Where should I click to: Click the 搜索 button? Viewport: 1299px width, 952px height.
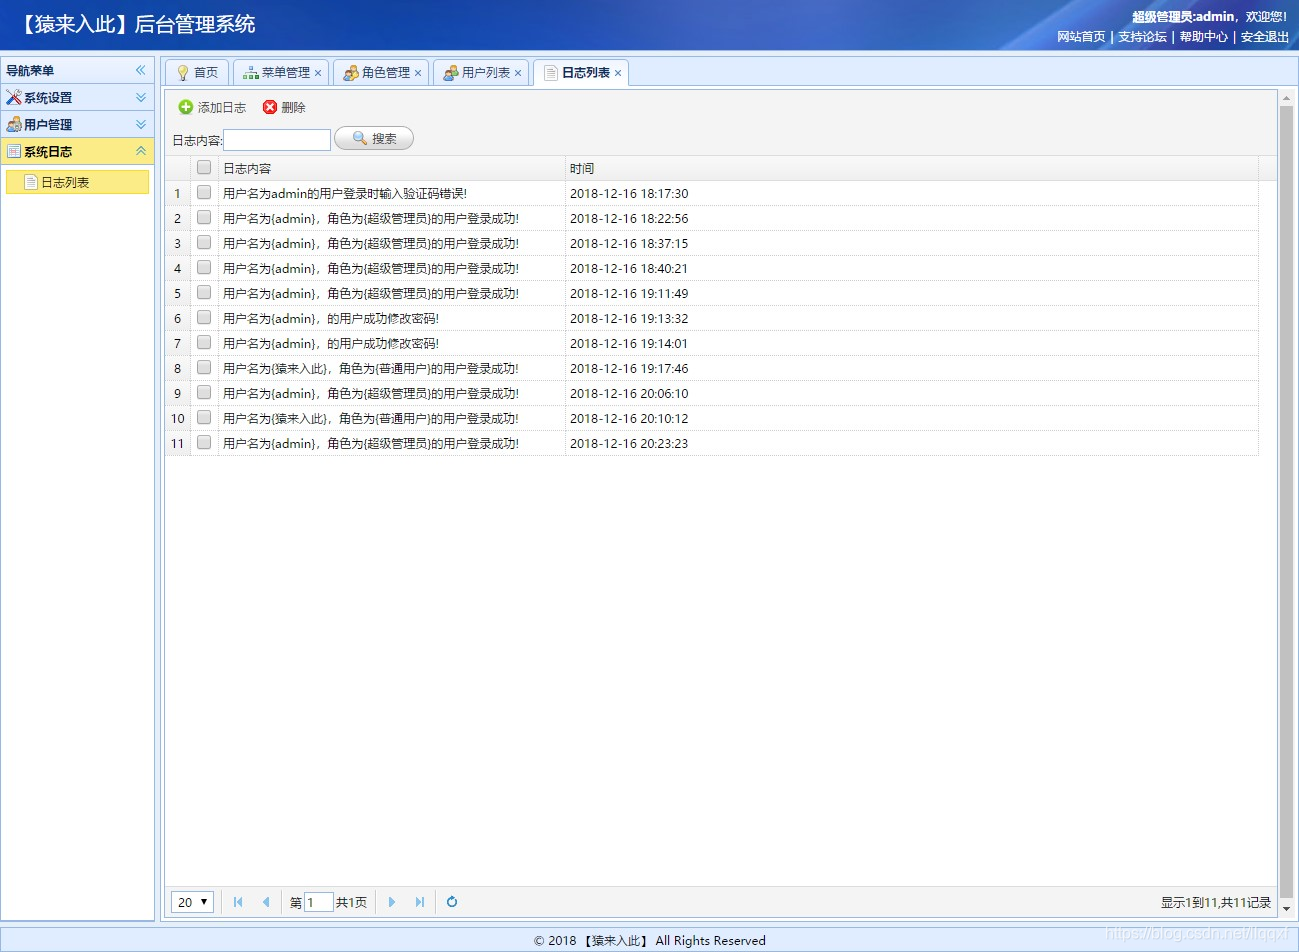(374, 138)
